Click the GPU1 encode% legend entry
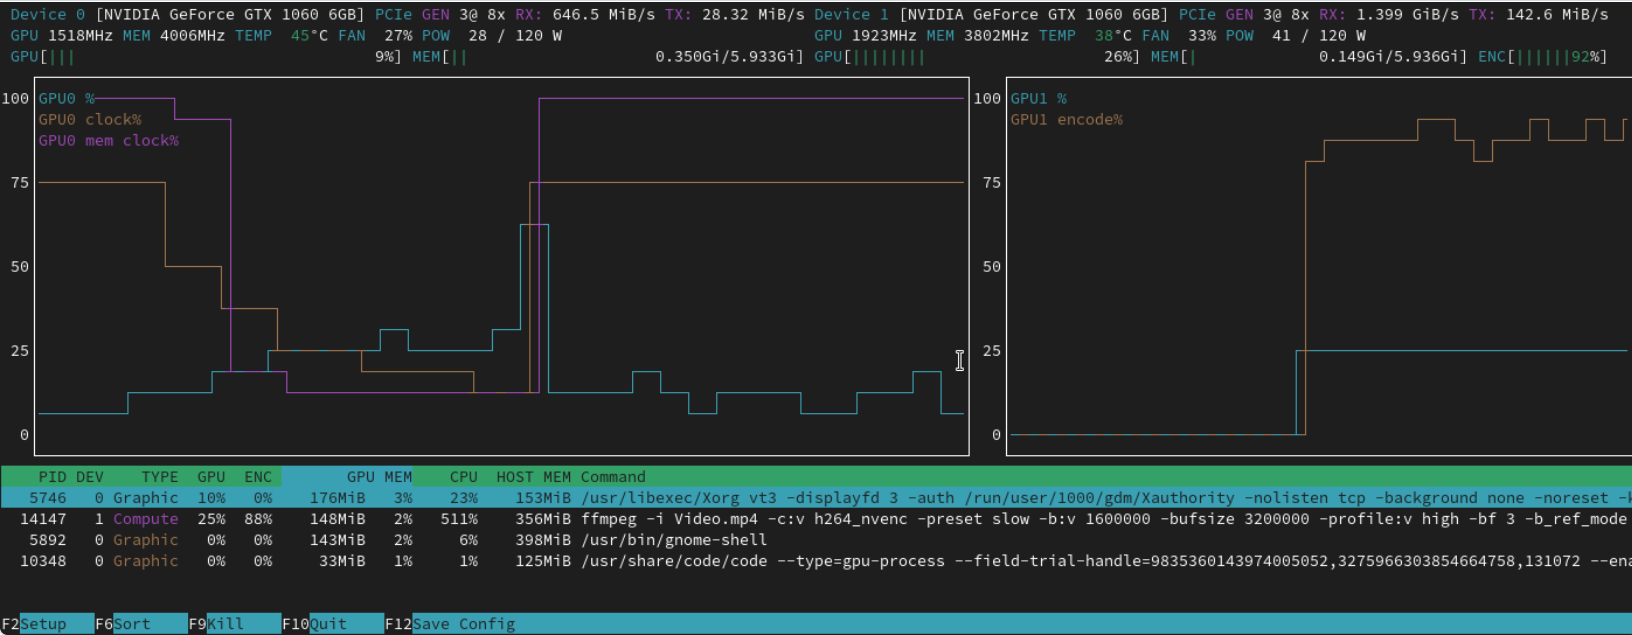Viewport: 1632px width, 635px height. click(1067, 119)
